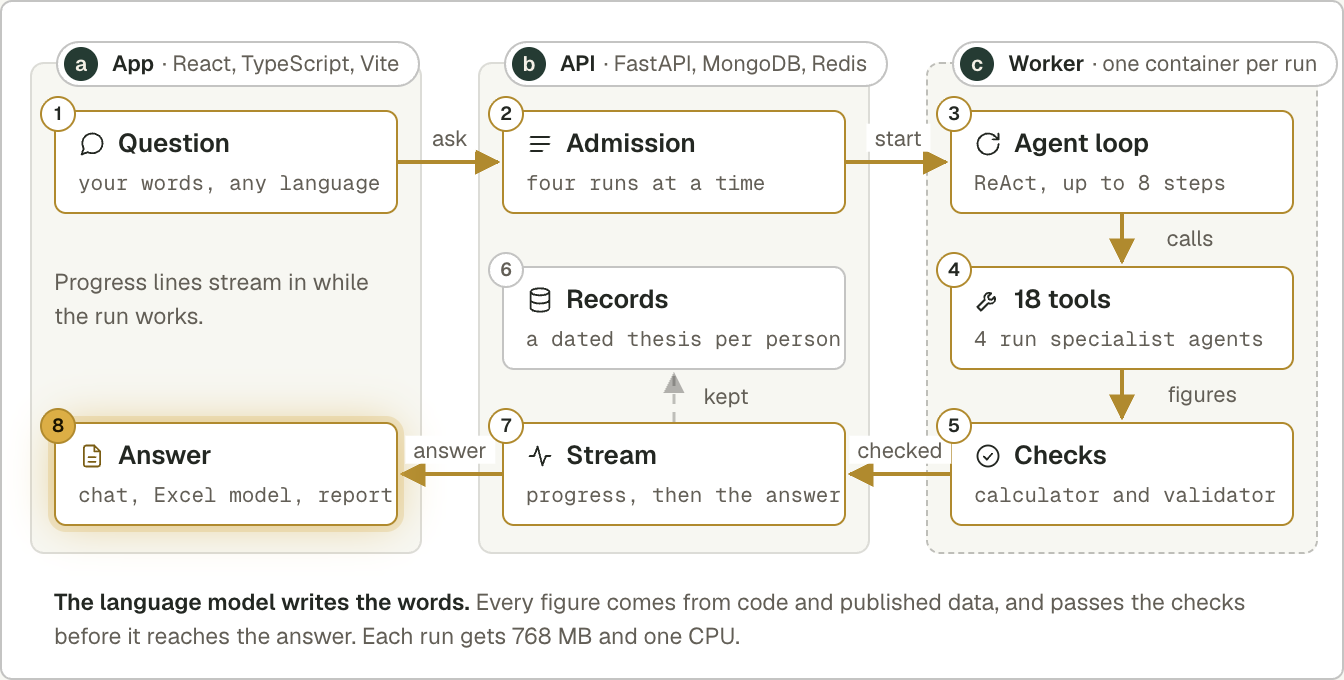Click 'ReAct, up to 8 steps' text
1344x680 pixels.
coord(1099,184)
